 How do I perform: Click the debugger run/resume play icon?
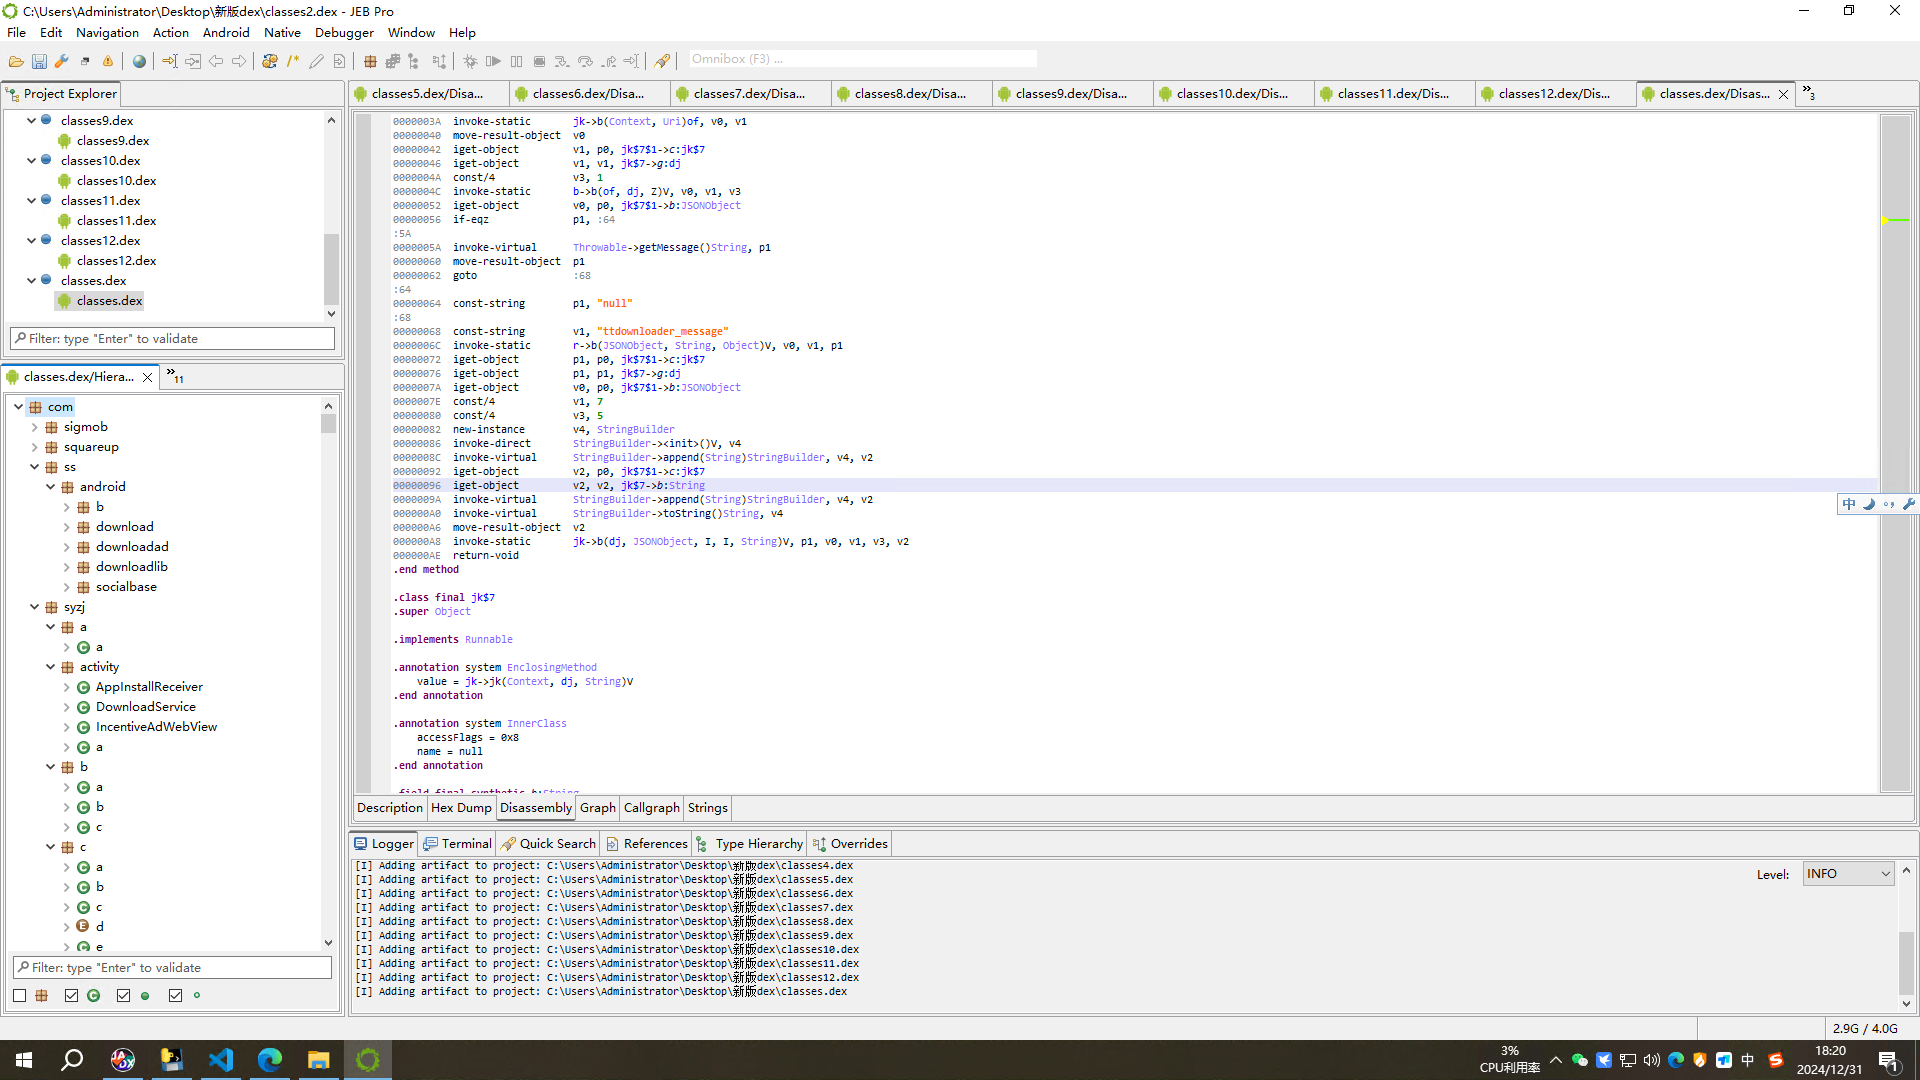pos(493,61)
